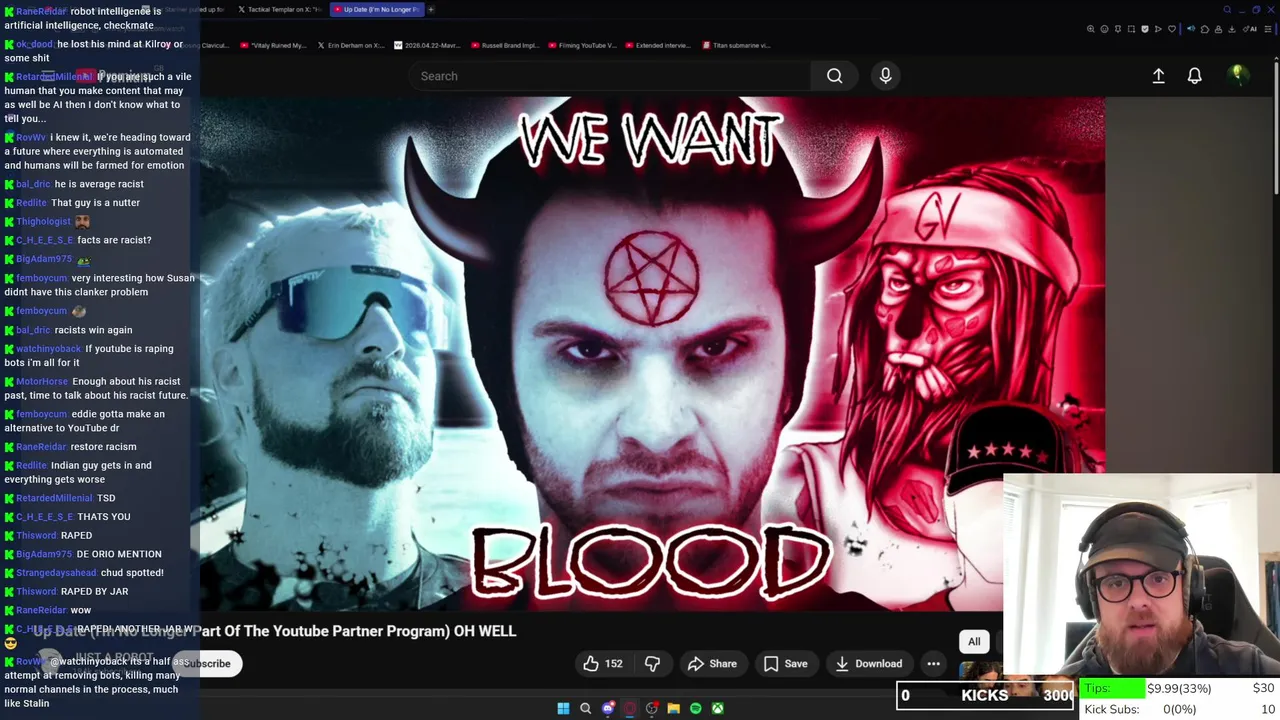The width and height of the screenshot is (1280, 720).
Task: Click the Share button under the video
Action: [x=712, y=663]
